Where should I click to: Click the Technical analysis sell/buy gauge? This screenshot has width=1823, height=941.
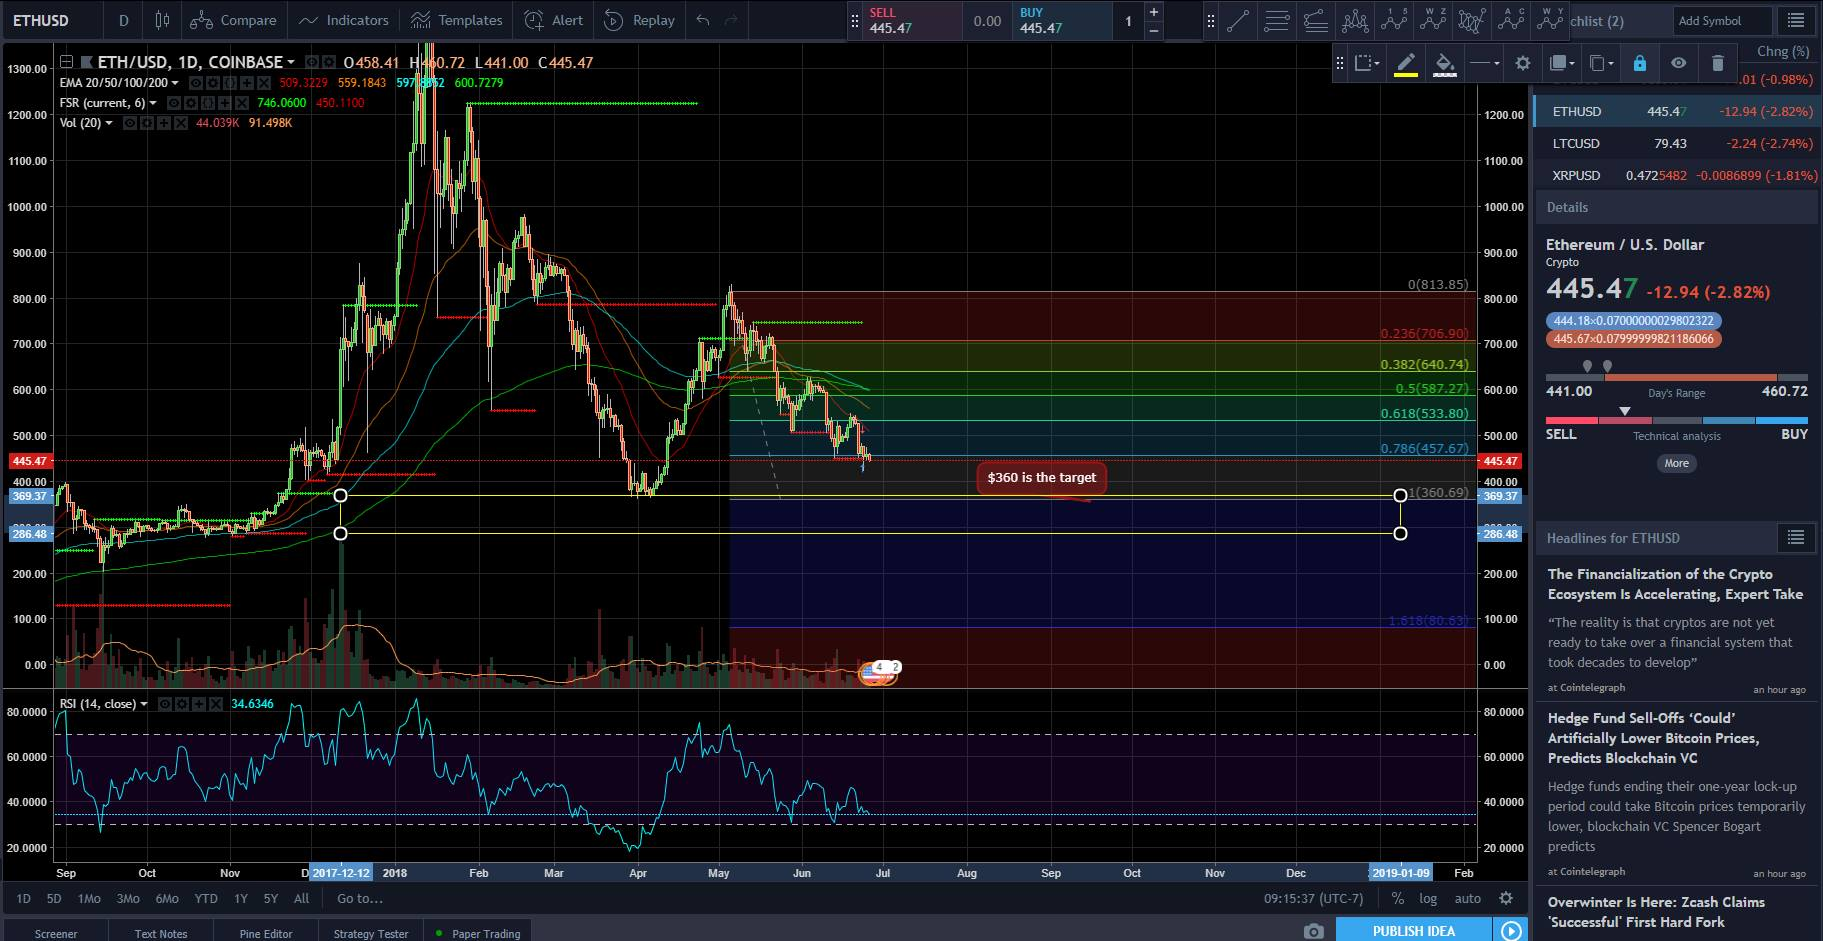[x=1677, y=420]
